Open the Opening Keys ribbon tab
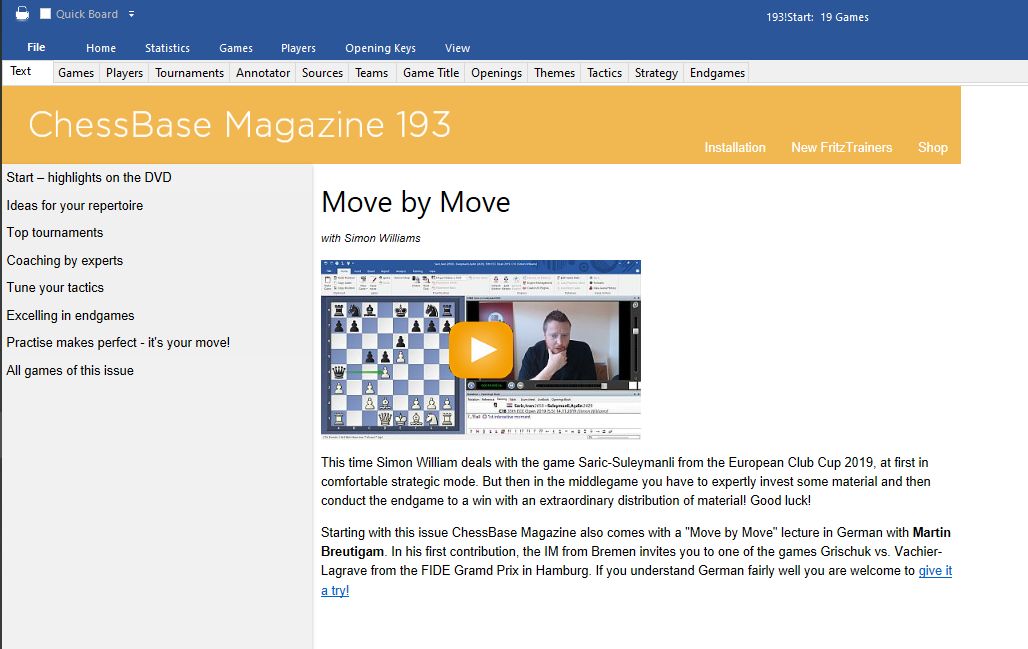The height and width of the screenshot is (649, 1028). 380,48
